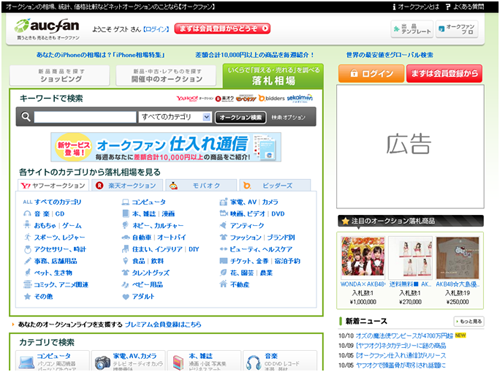This screenshot has height=372, width=500.
Task: Click the pen icon beside 事務、店舗用品
Action: (27, 261)
